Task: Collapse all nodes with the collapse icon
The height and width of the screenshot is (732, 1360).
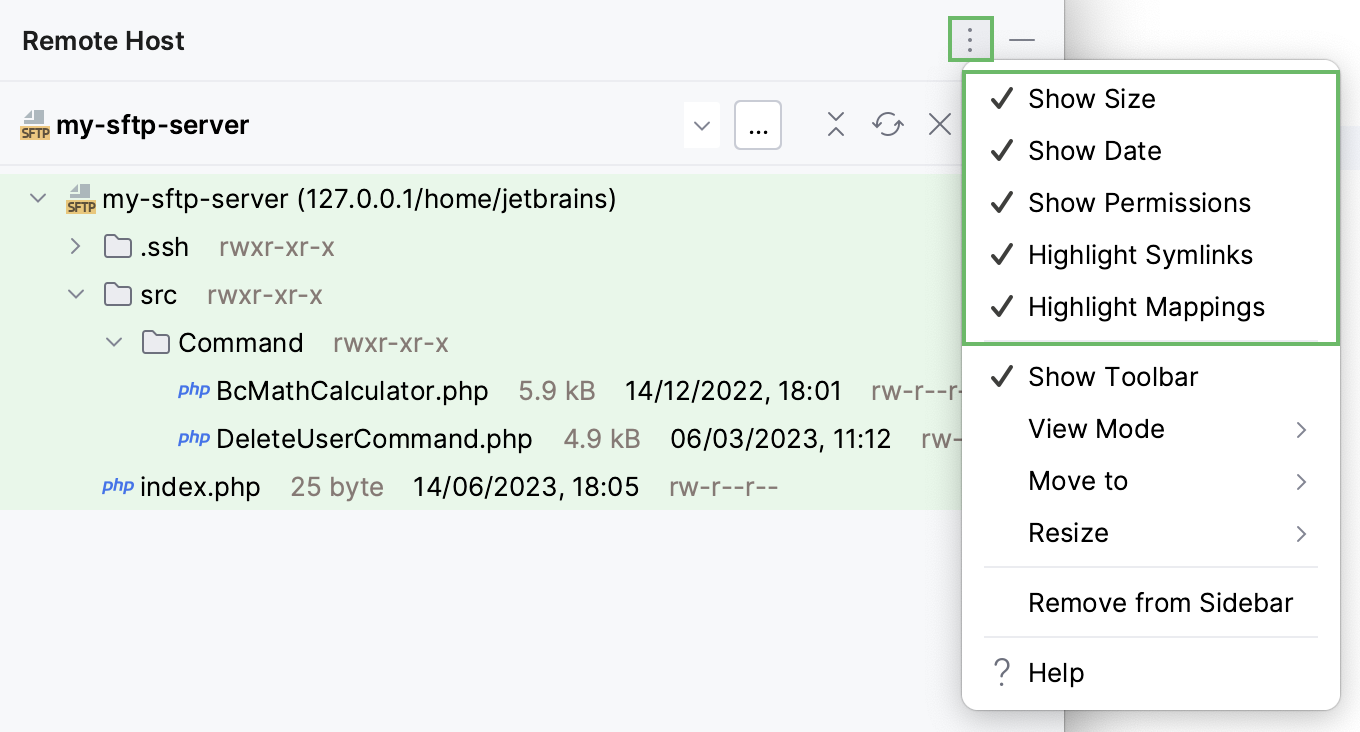Action: (835, 124)
